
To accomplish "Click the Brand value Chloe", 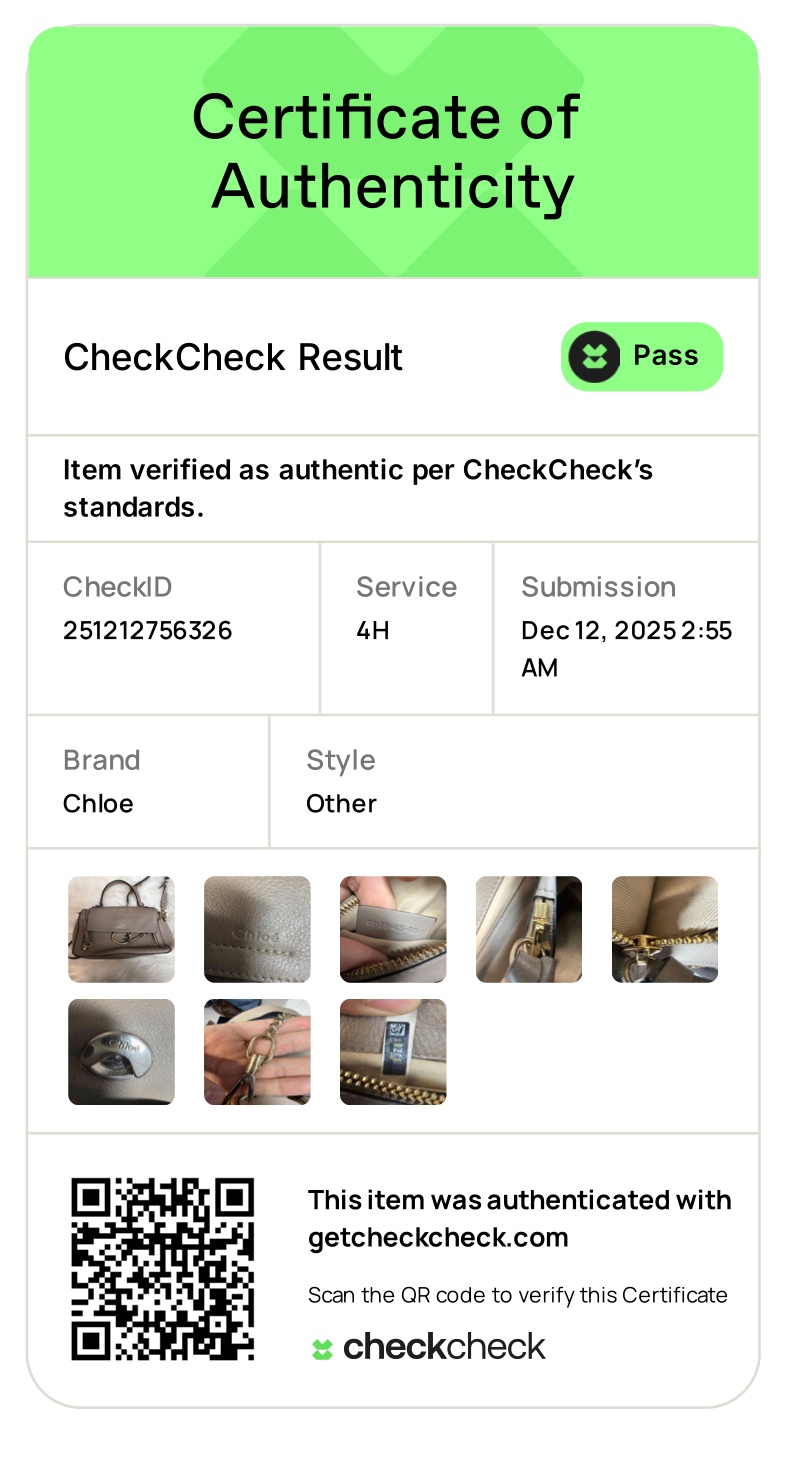I will click(98, 803).
